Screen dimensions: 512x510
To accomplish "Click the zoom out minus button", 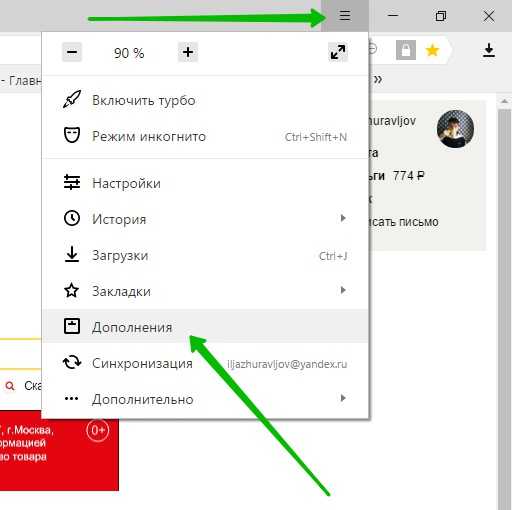I will (72, 52).
